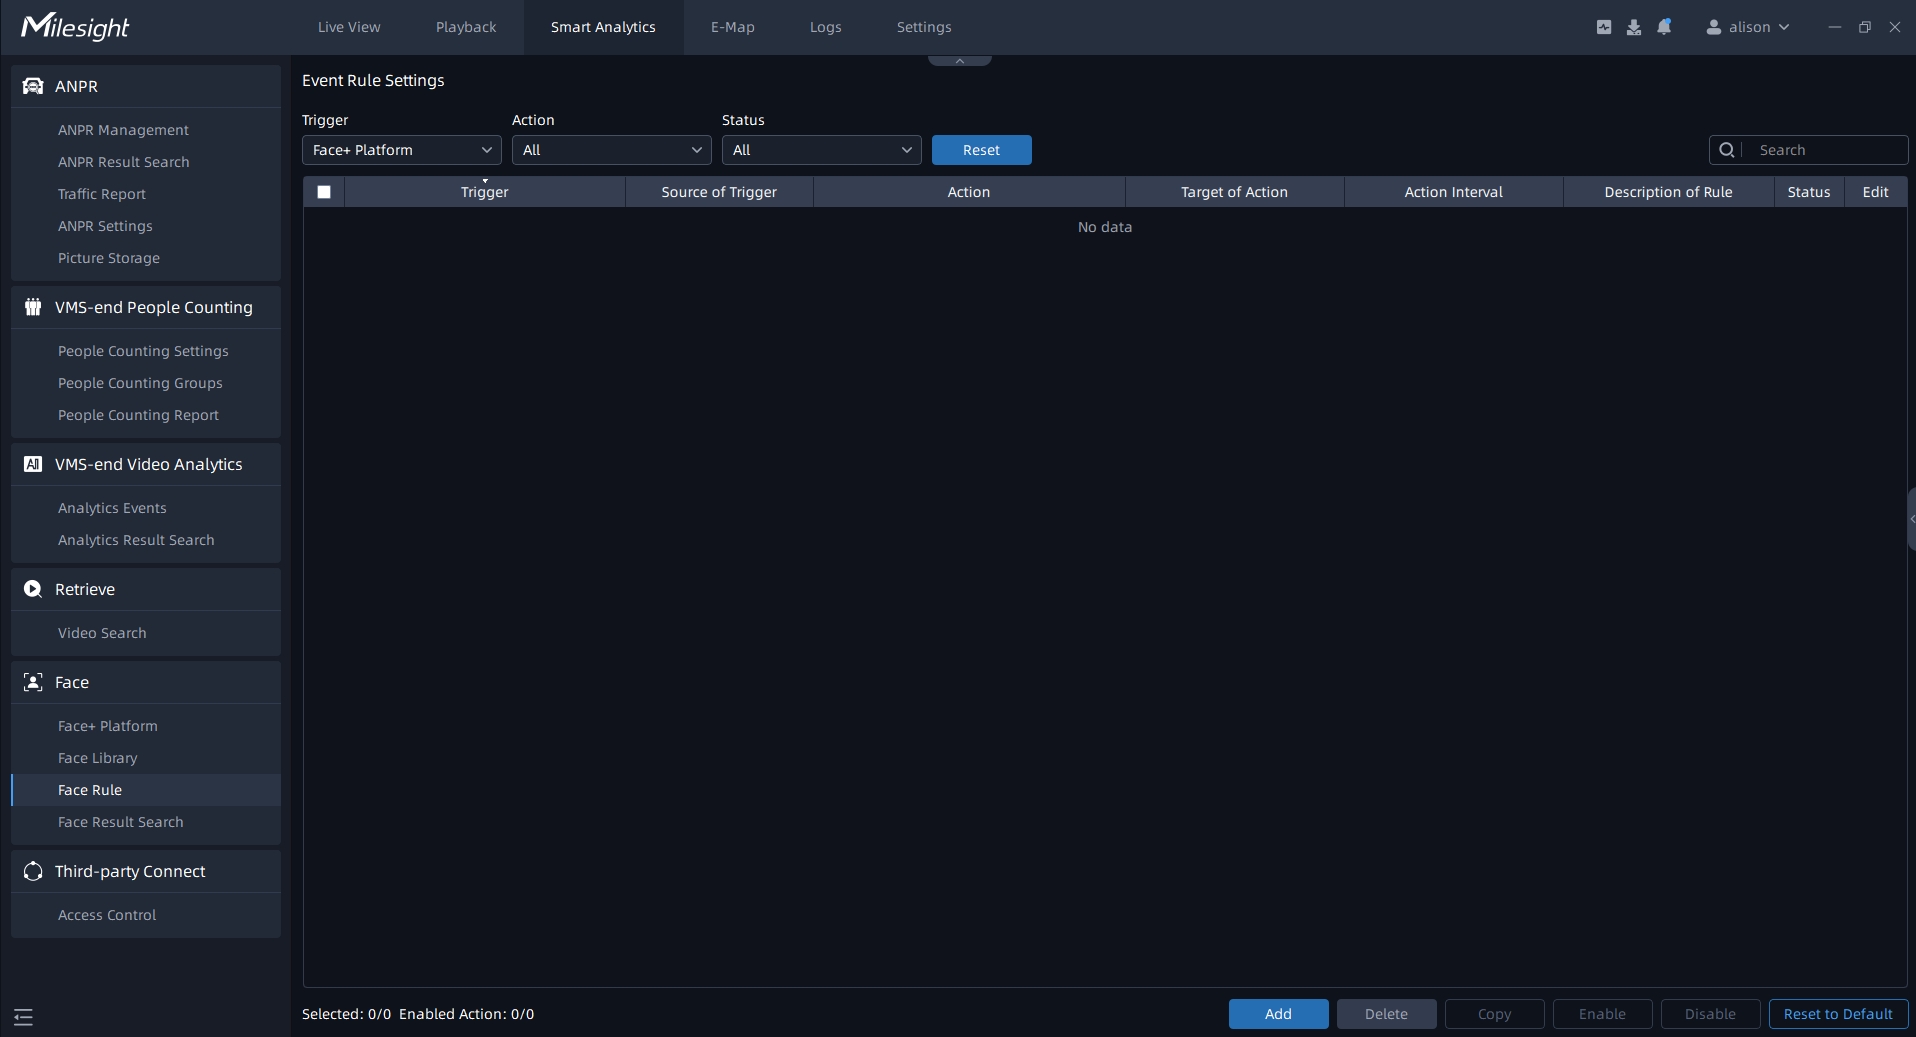The width and height of the screenshot is (1916, 1037).
Task: Open the Action filter dropdown
Action: (x=611, y=150)
